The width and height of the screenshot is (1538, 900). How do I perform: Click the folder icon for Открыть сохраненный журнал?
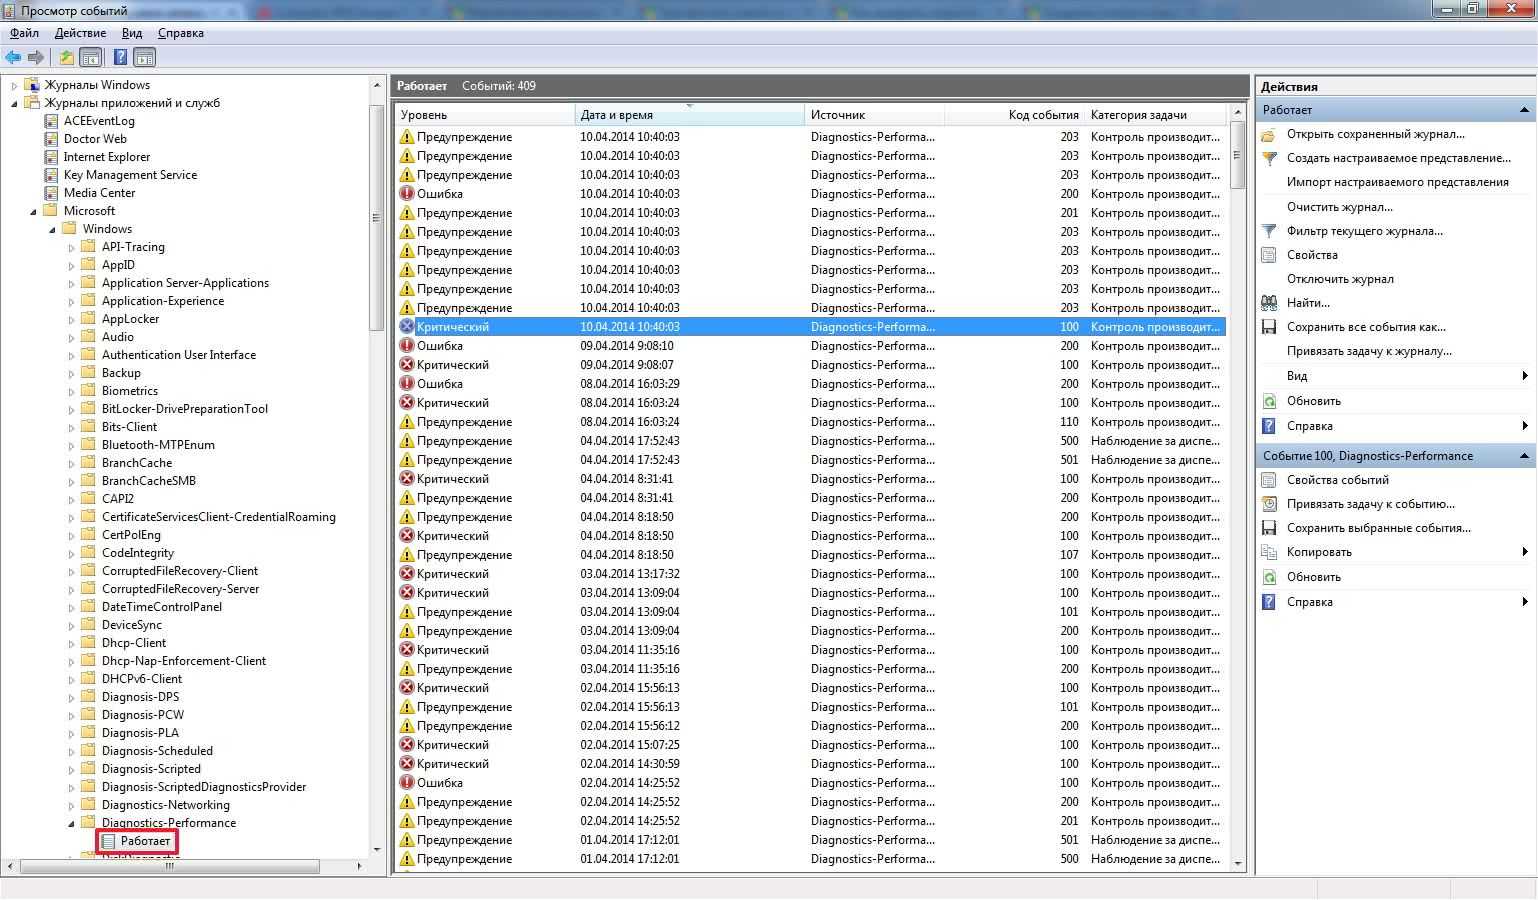1269,134
